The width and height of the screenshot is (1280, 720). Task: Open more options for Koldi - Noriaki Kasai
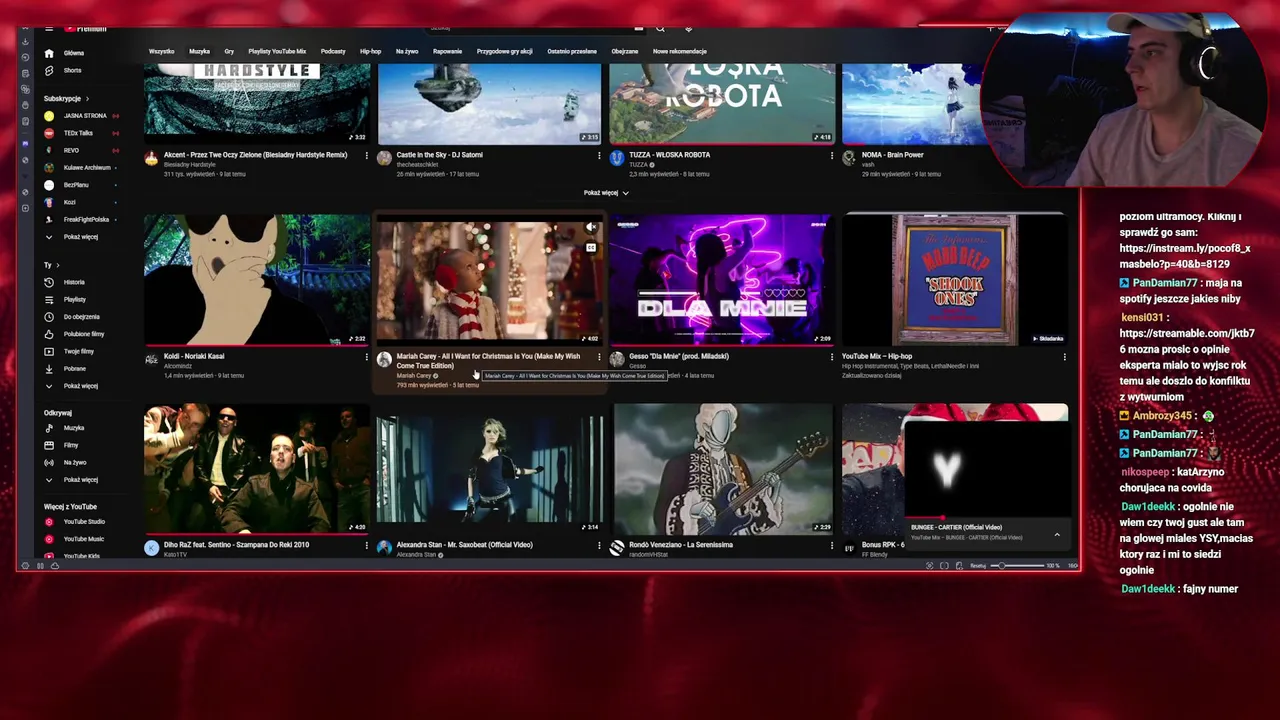(367, 357)
